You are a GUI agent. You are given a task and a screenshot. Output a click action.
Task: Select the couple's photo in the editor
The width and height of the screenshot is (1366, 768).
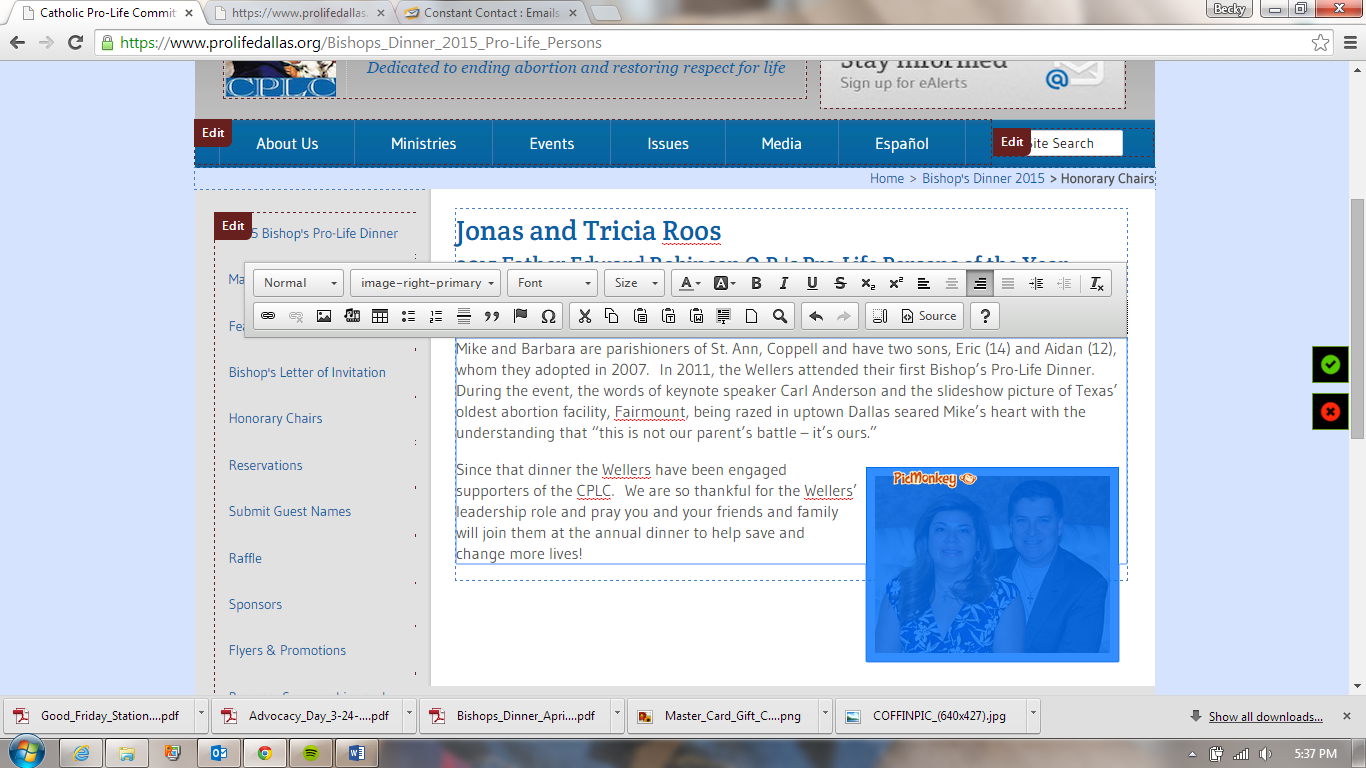click(992, 564)
